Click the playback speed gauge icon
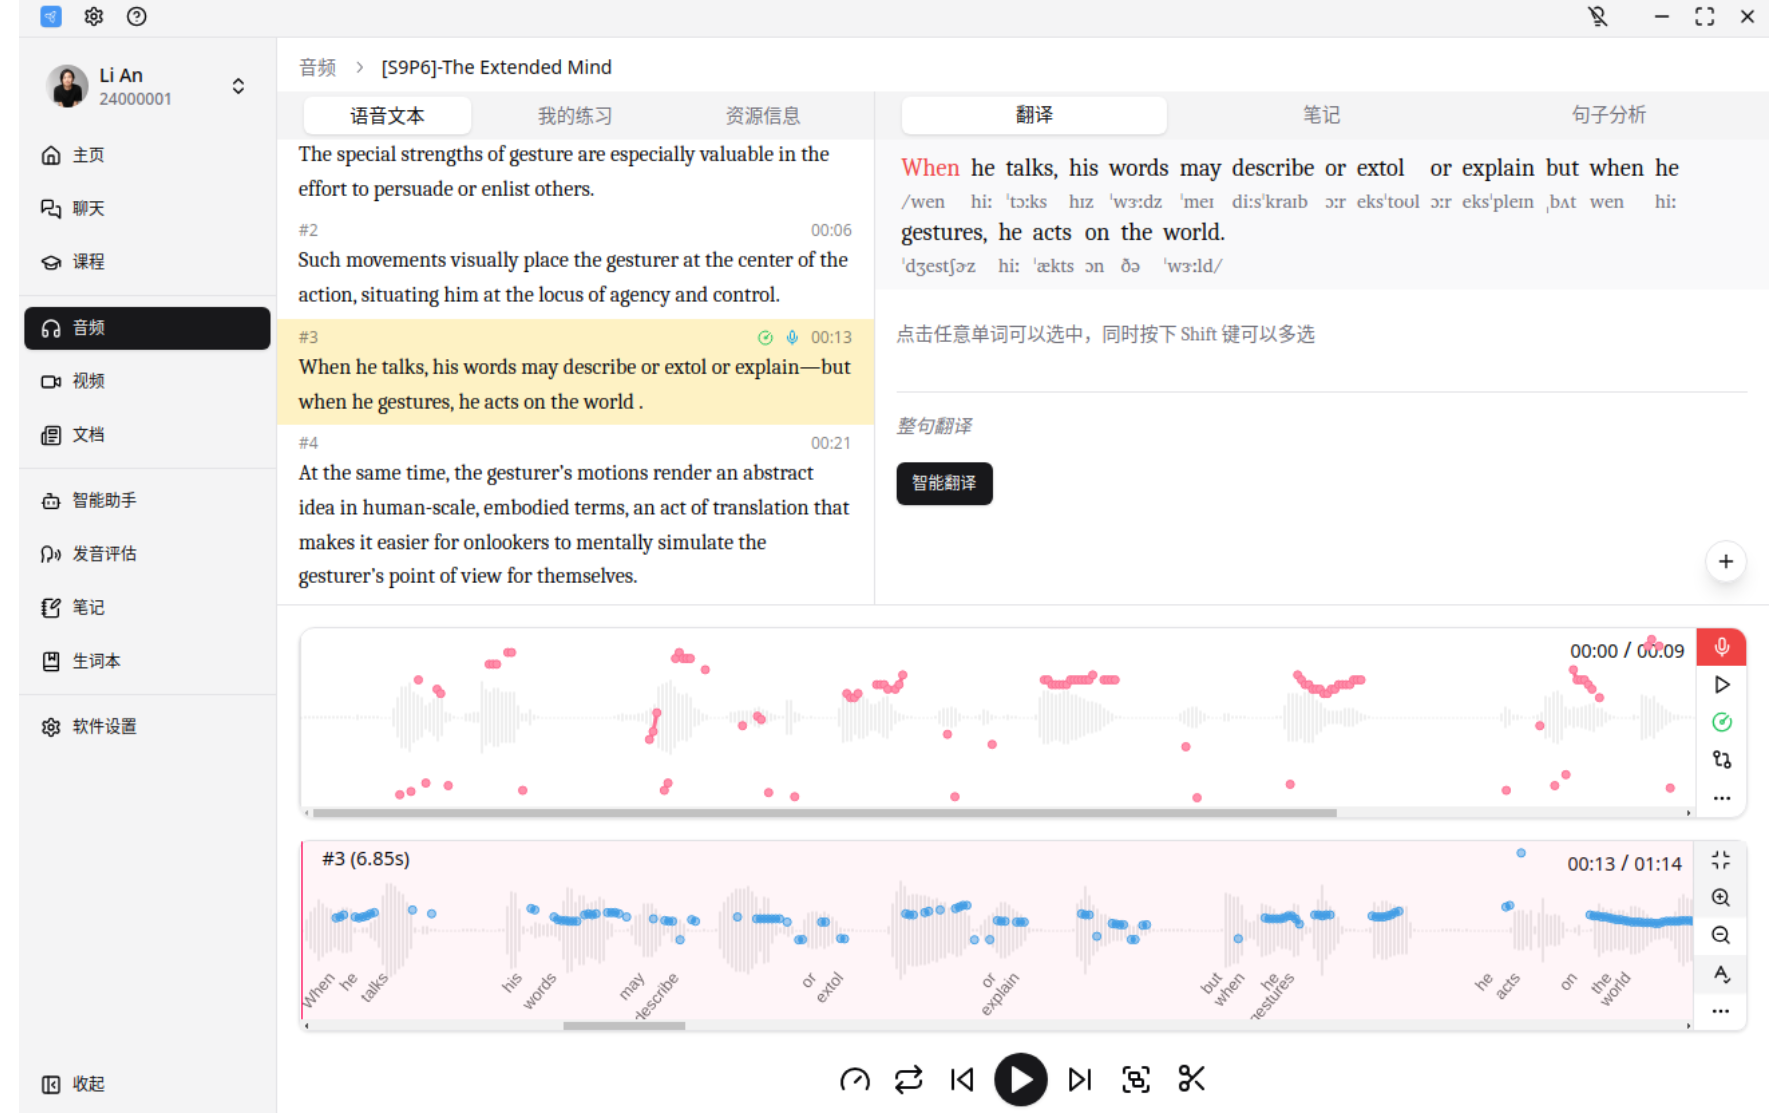Image resolution: width=1790 pixels, height=1113 pixels. click(x=854, y=1079)
